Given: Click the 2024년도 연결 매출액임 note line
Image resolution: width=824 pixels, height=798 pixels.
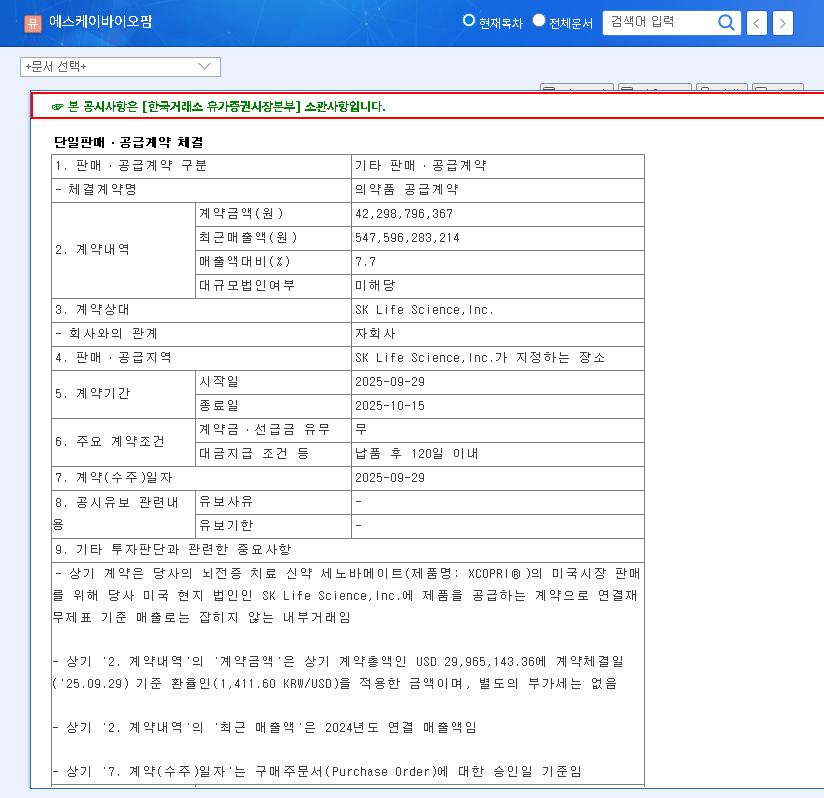Looking at the screenshot, I should pyautogui.click(x=265, y=728).
